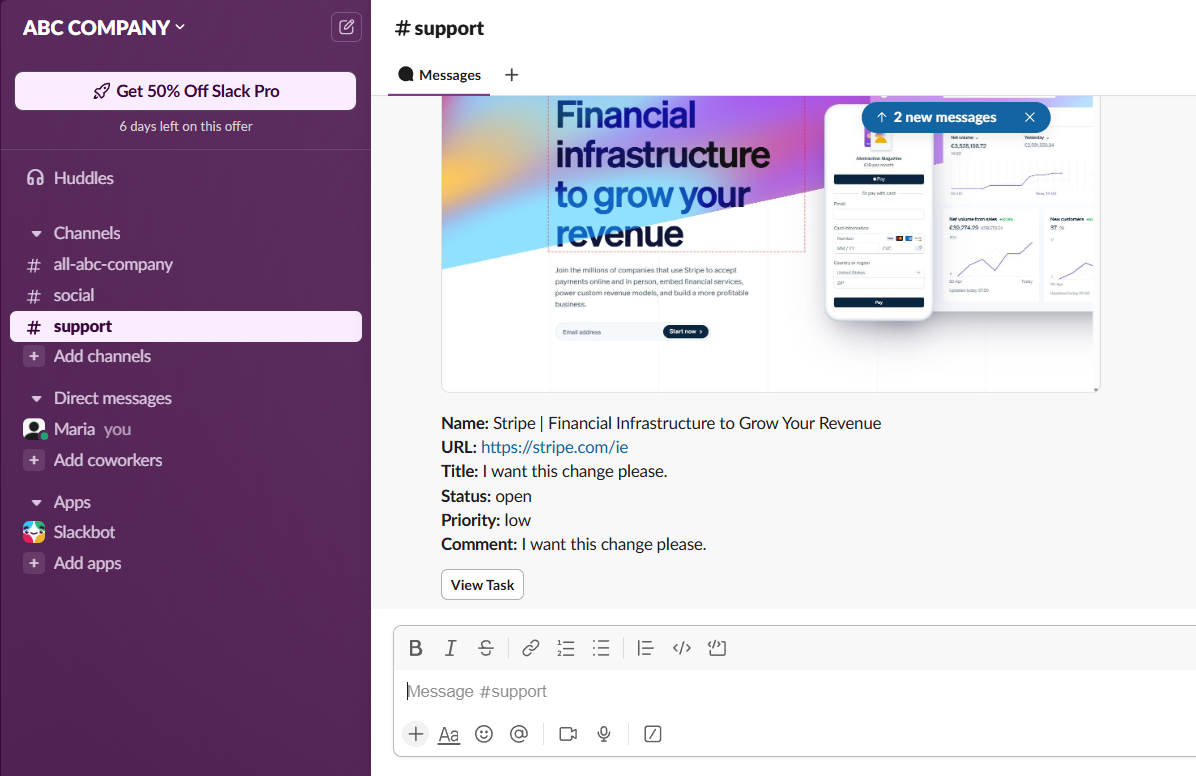Screen dimensions: 1196x776
Task: Open the stripe.com/ie URL link
Action: [554, 447]
